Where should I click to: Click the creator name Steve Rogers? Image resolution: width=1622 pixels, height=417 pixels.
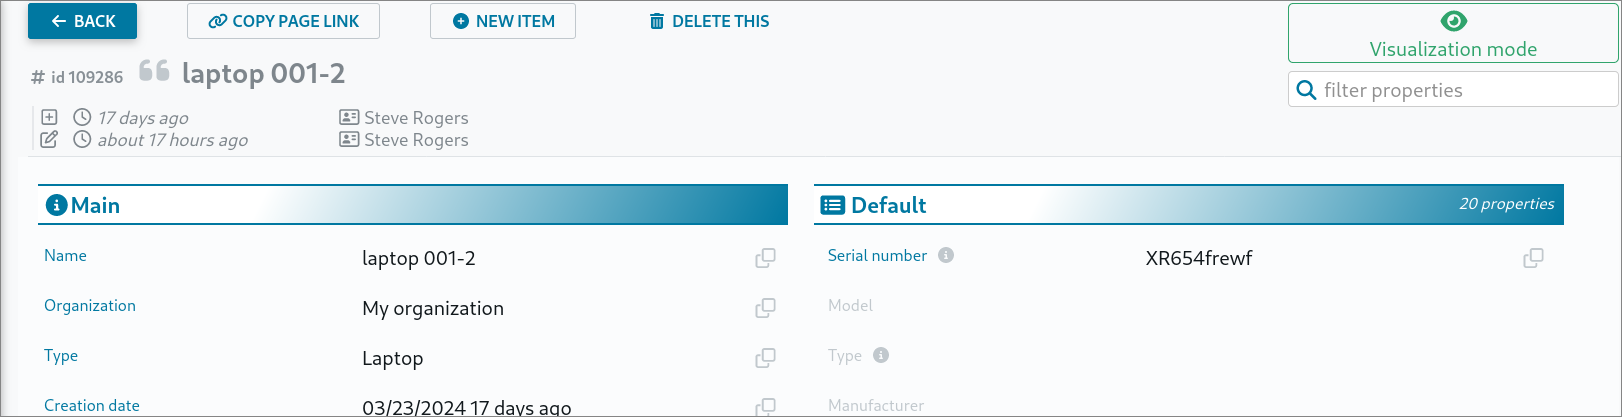(416, 118)
